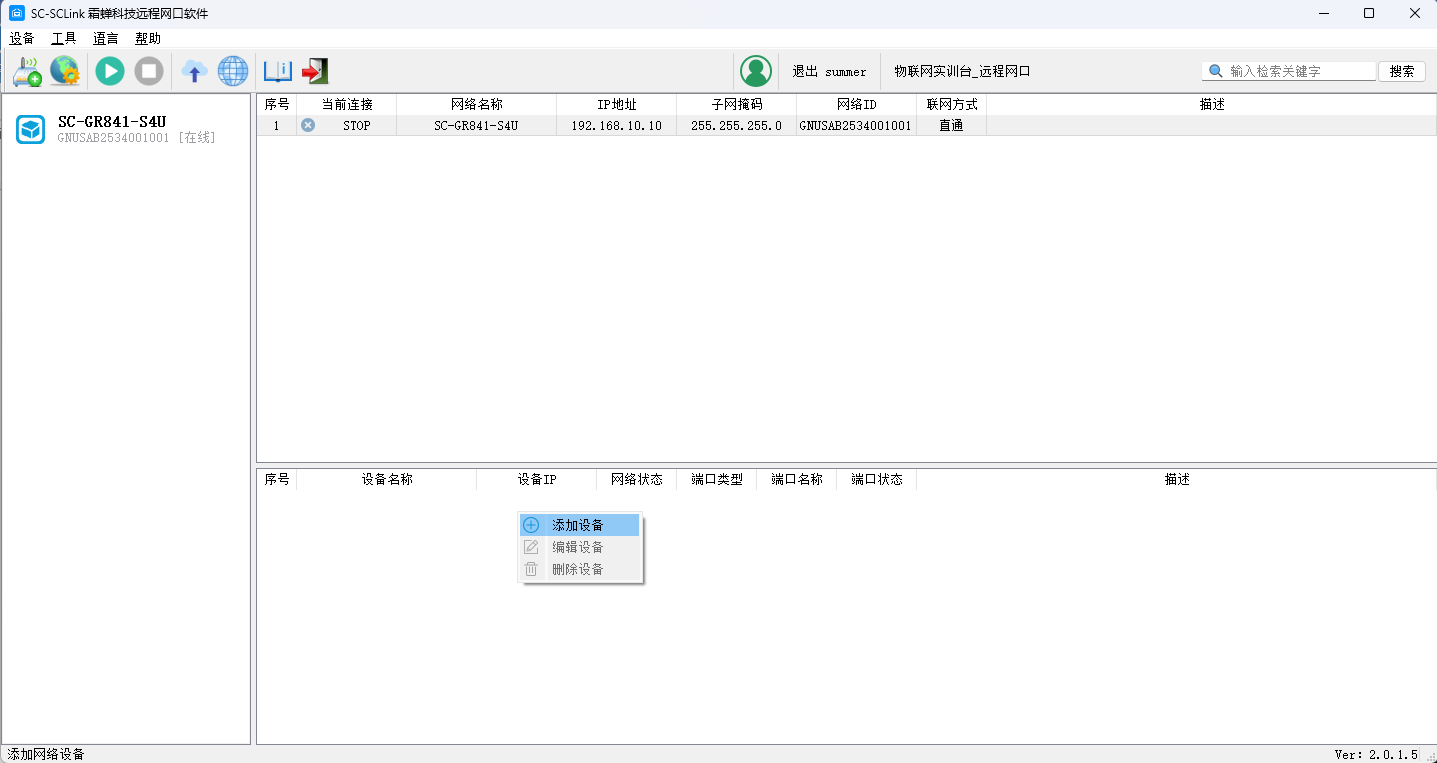Click the add router device toolbar icon
The image size is (1437, 763).
point(27,71)
